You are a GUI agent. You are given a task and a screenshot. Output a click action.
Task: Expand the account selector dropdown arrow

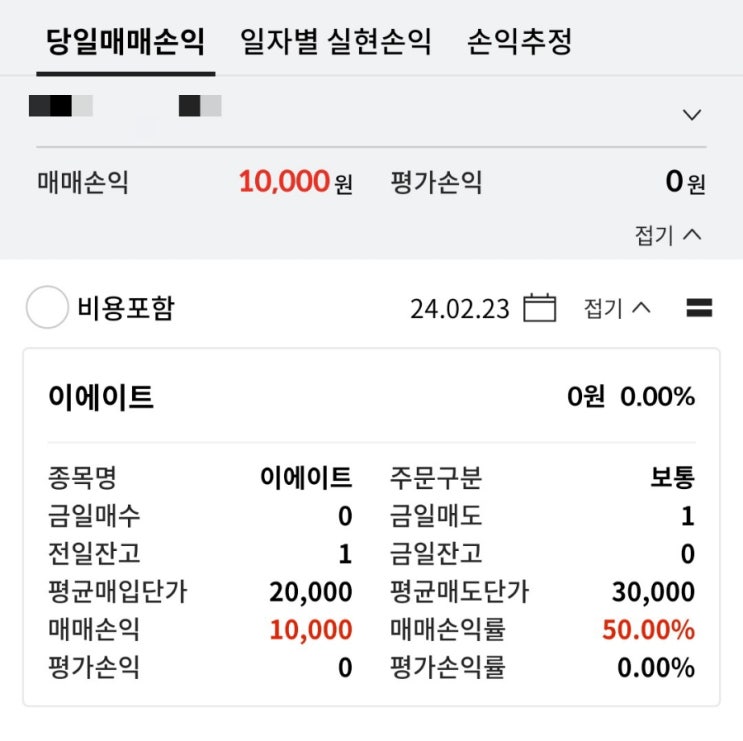(x=692, y=115)
